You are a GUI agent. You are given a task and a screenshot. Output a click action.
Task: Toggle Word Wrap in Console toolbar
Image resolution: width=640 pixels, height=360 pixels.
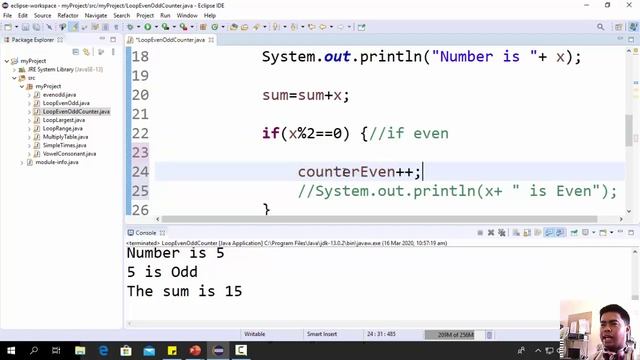[x=538, y=233]
